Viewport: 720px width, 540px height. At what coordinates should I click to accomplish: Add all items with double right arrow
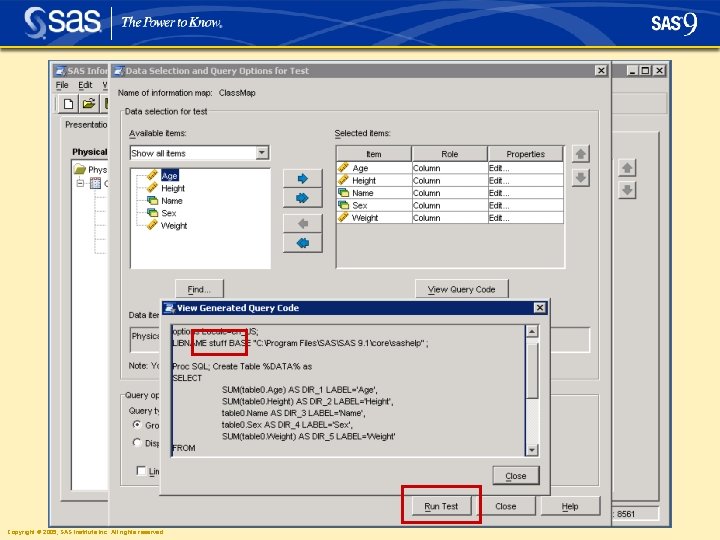[303, 198]
